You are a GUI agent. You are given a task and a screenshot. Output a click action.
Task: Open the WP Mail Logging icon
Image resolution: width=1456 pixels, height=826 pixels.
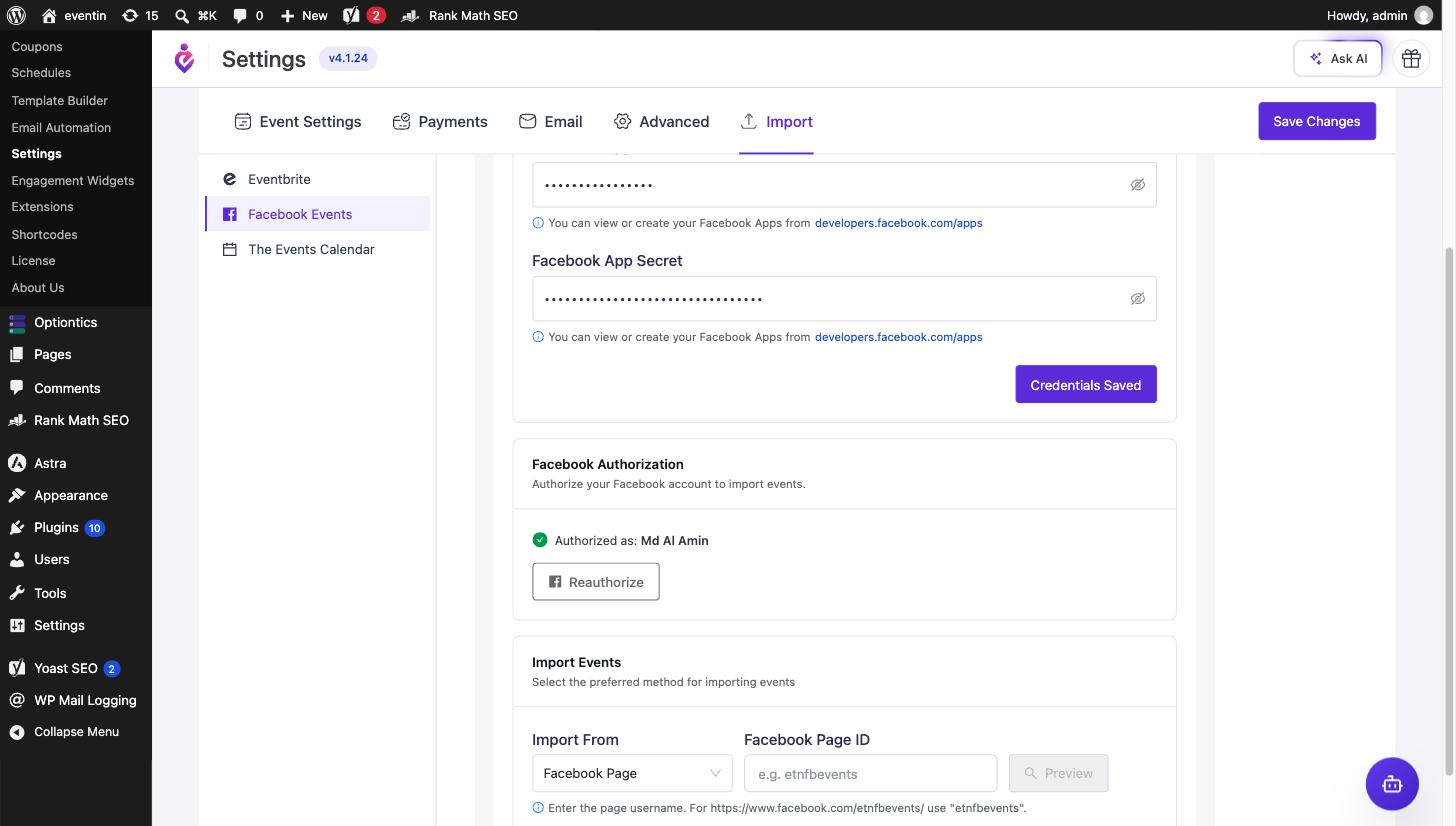point(17,700)
